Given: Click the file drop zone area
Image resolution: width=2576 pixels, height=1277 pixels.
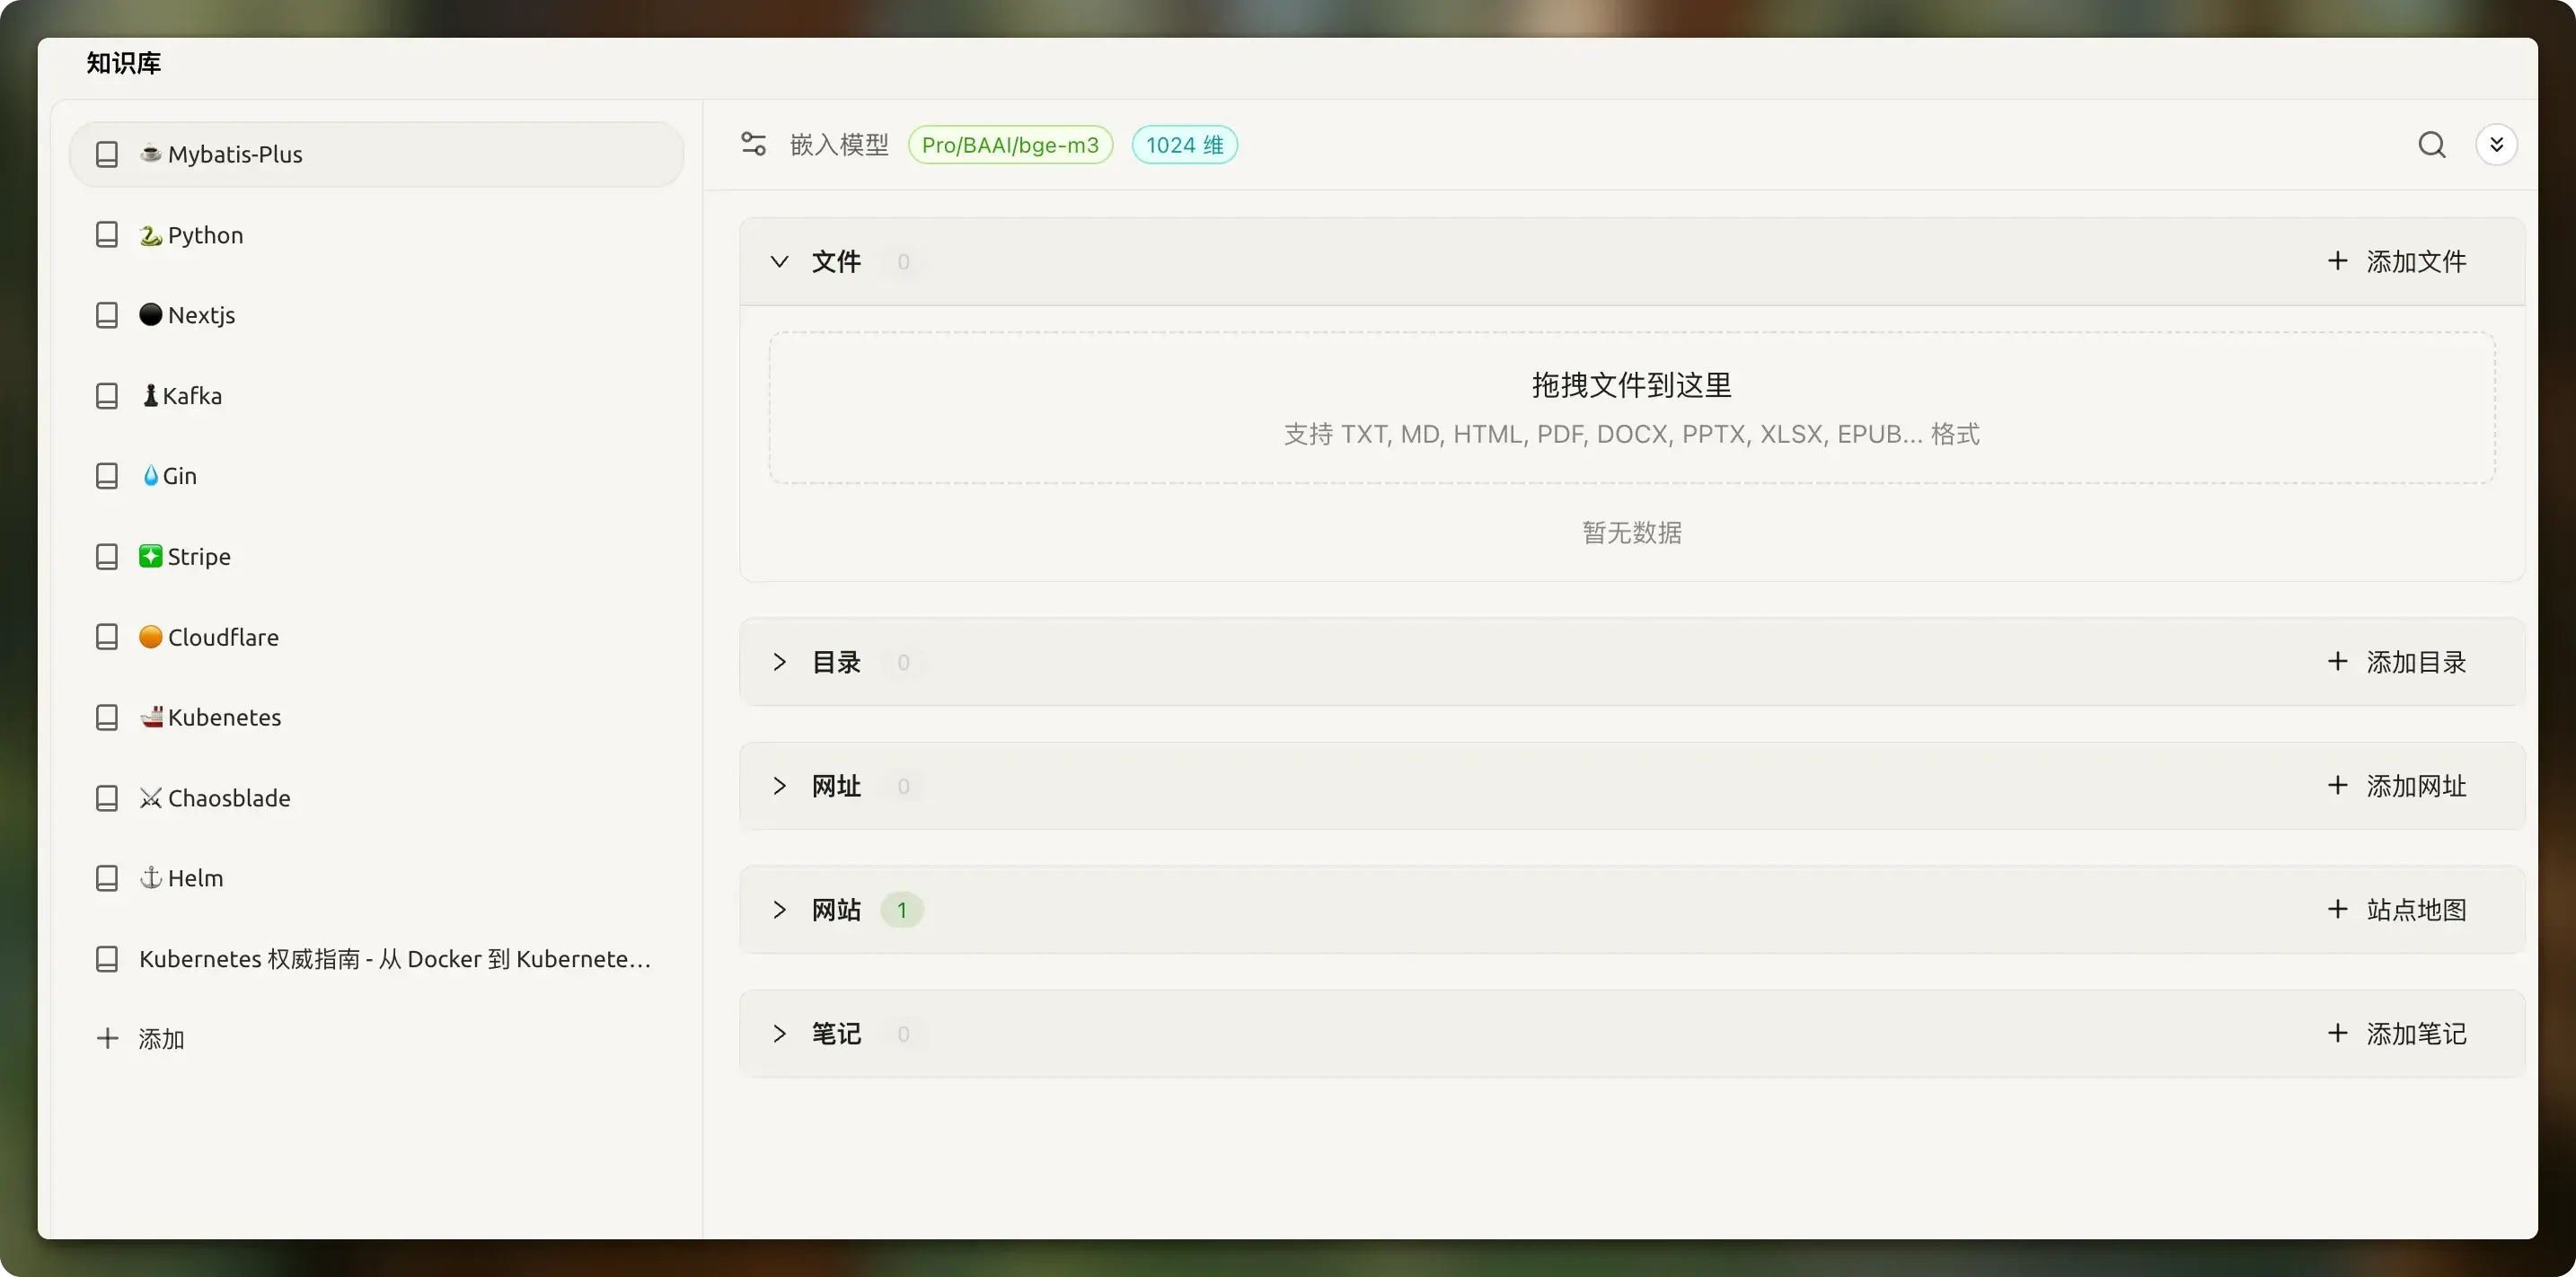Looking at the screenshot, I should [x=1631, y=408].
